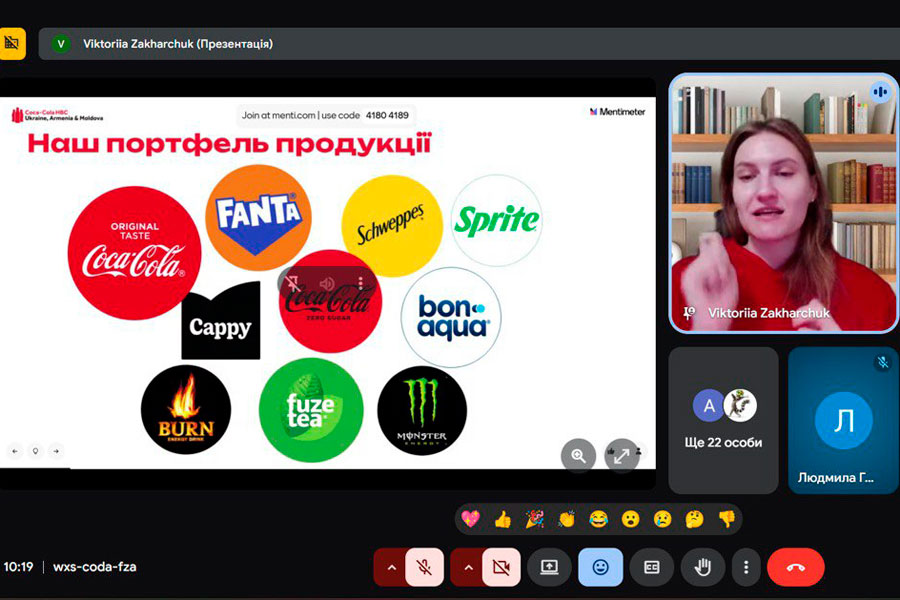
Task: Expand audio settings arrow beside microphone
Action: [391, 567]
